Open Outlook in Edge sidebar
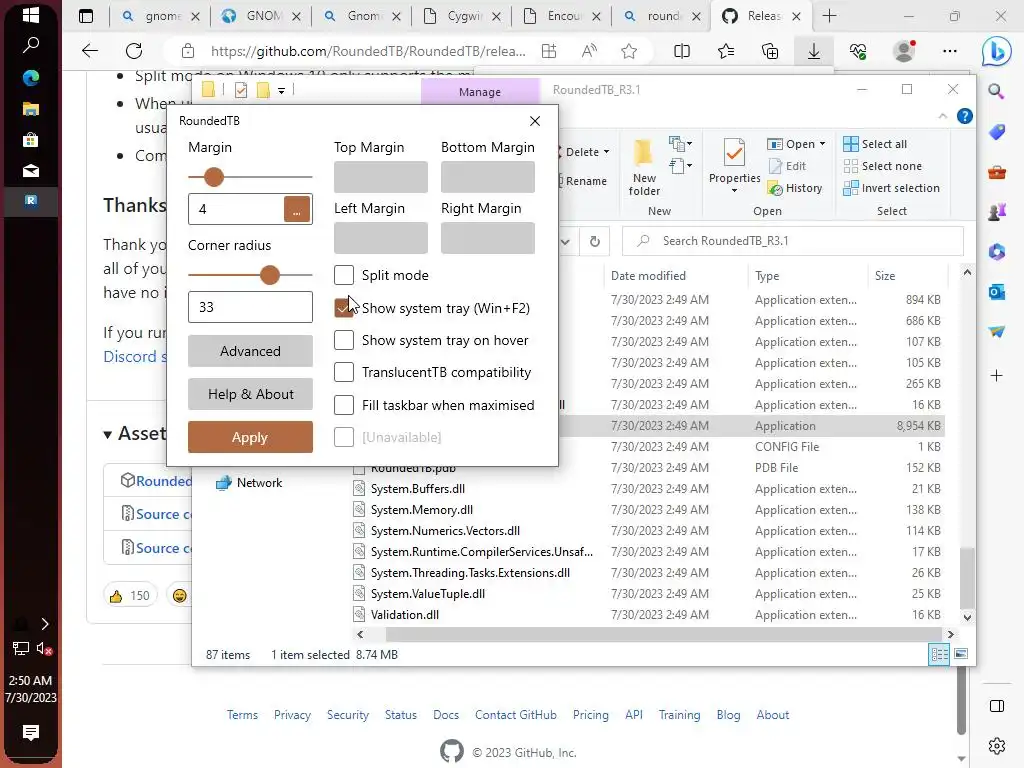This screenshot has width=1024, height=768. pos(997,292)
